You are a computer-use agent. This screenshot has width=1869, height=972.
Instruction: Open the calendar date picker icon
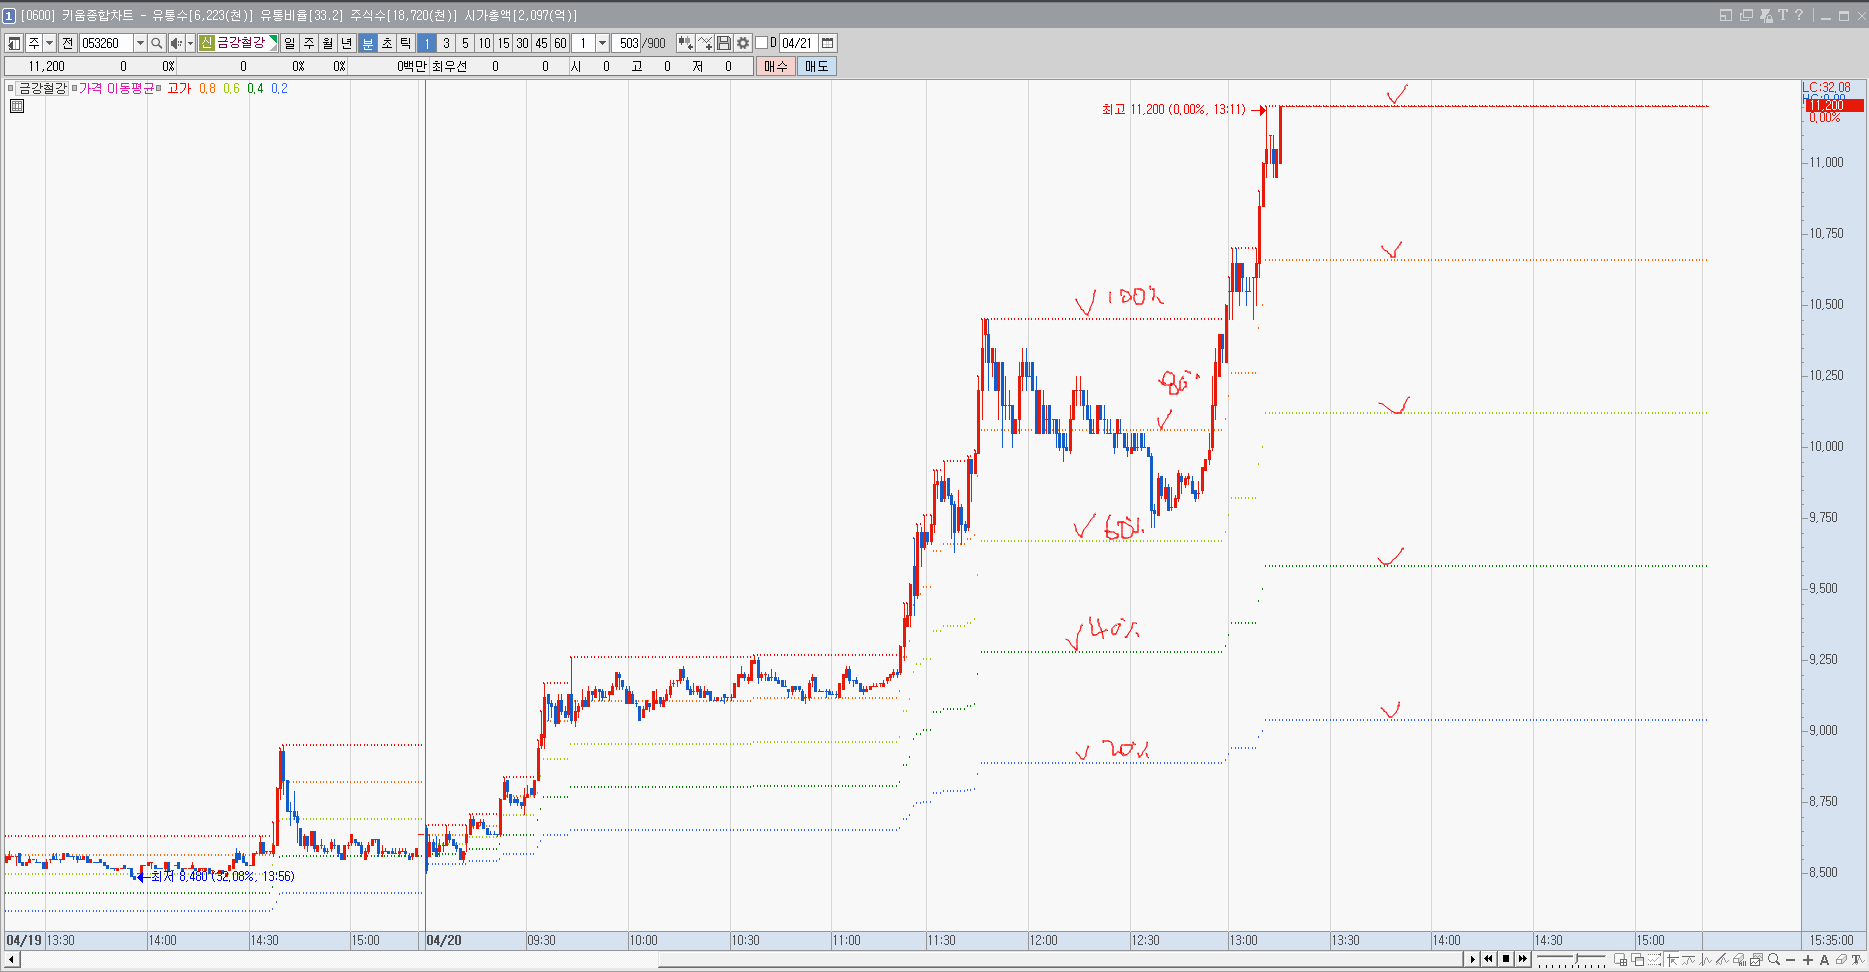[x=828, y=43]
